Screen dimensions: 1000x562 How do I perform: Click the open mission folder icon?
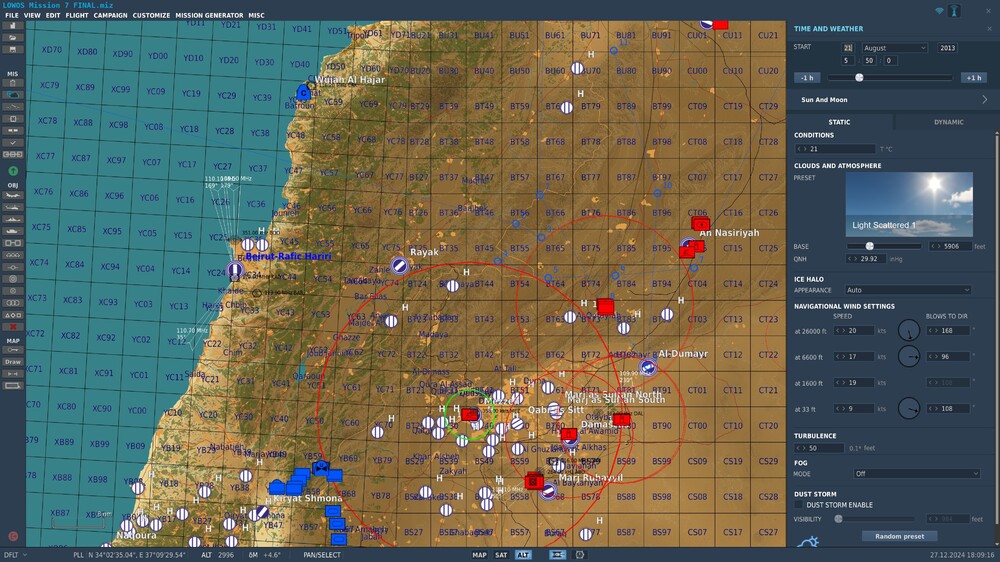[x=12, y=38]
